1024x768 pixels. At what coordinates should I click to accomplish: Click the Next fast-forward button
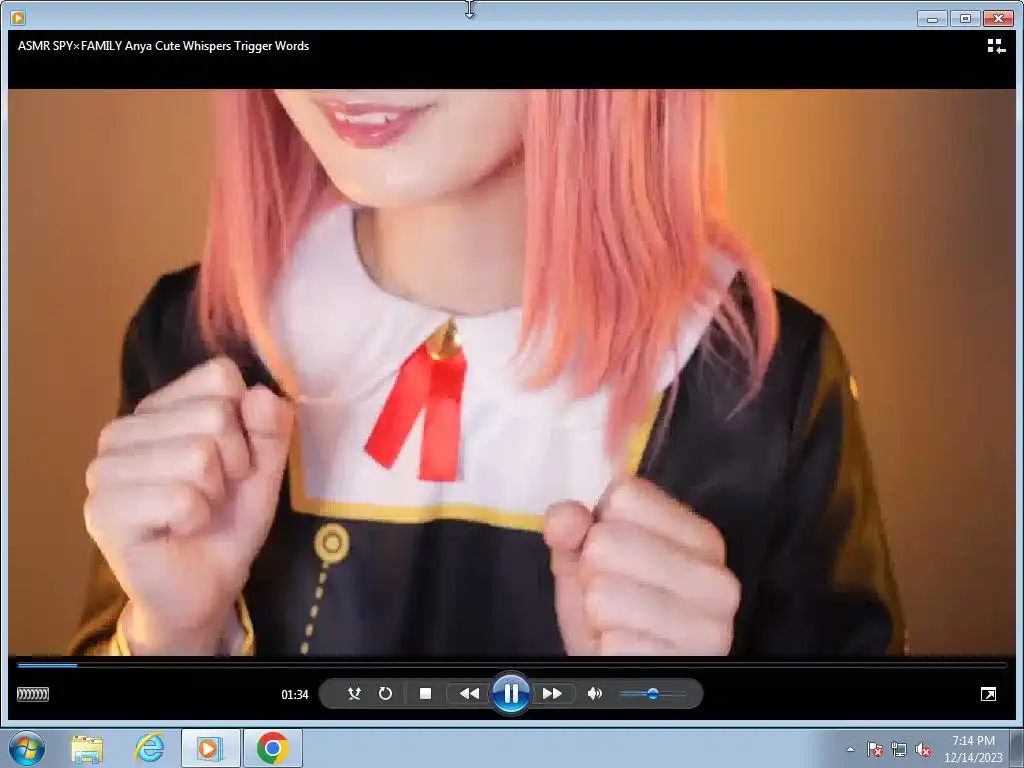pos(552,694)
